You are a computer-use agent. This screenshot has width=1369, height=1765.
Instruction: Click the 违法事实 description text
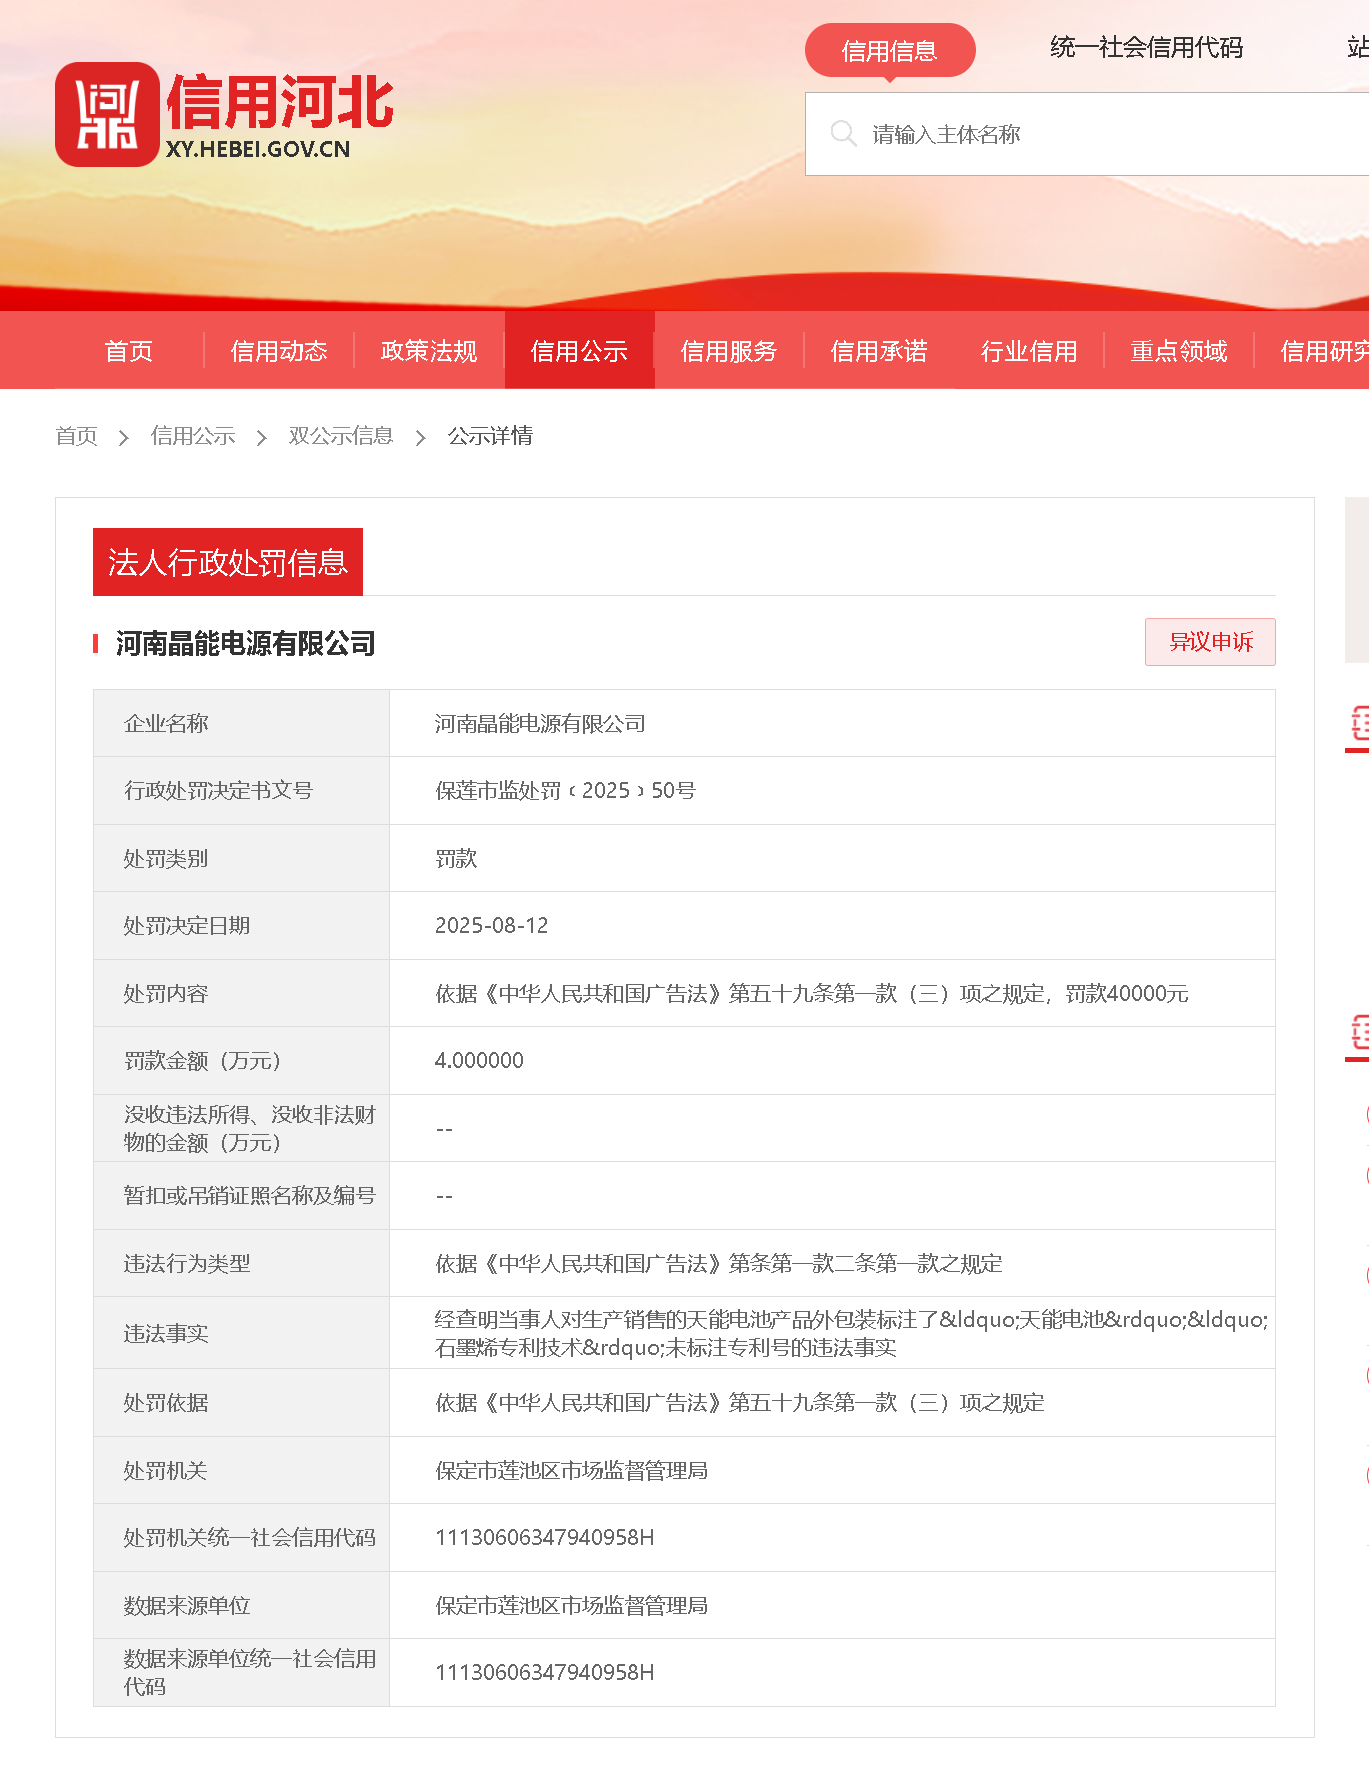(x=851, y=1333)
